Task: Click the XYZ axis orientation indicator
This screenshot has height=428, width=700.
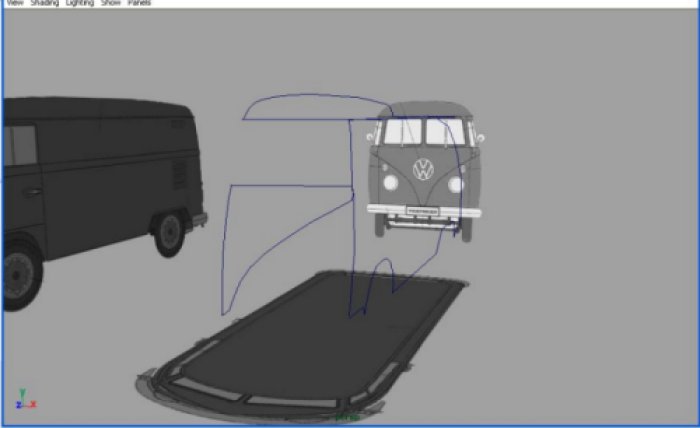Action: tap(25, 399)
